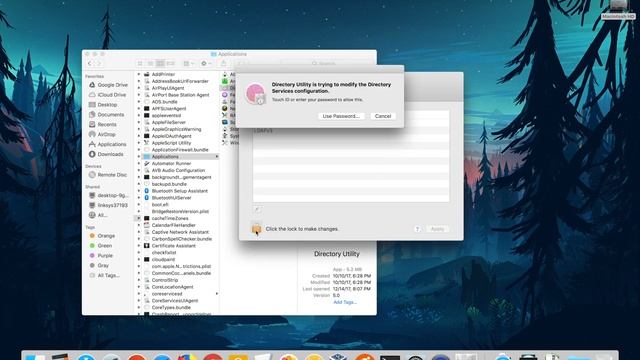Select Applications in Finder sidebar

[x=107, y=144]
